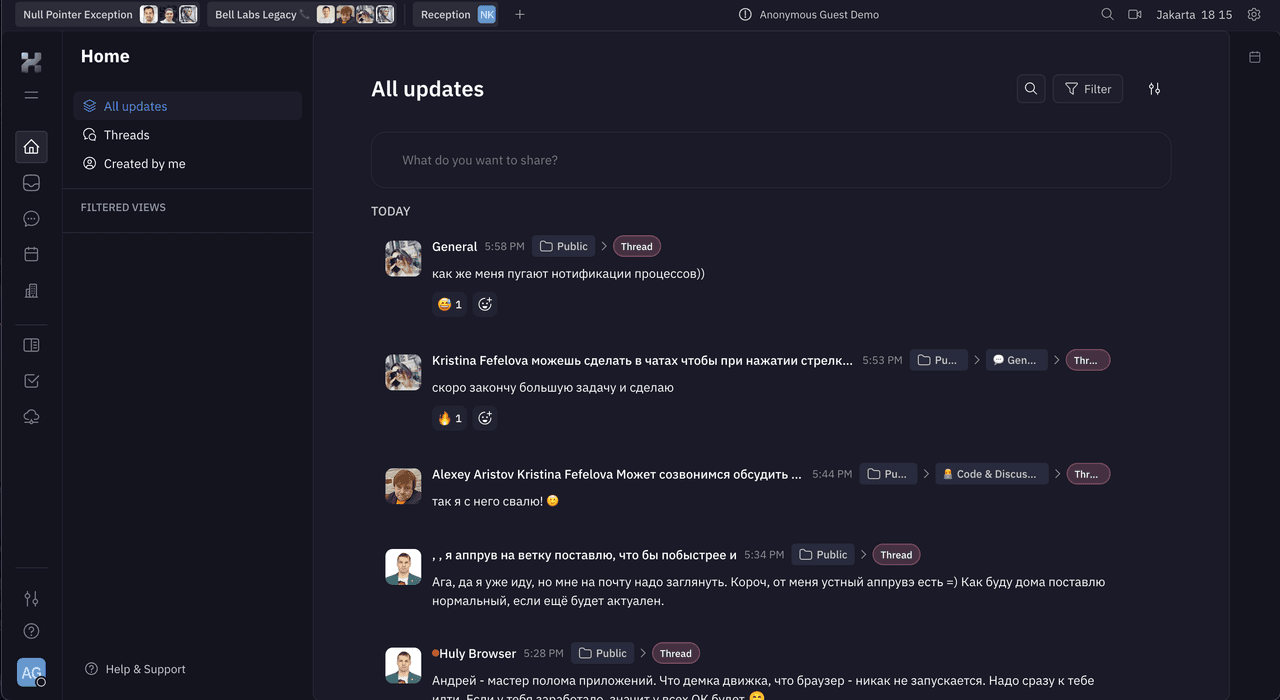Viewport: 1280px width, 700px height.
Task: Open the chat messages sidebar icon
Action: click(x=31, y=219)
